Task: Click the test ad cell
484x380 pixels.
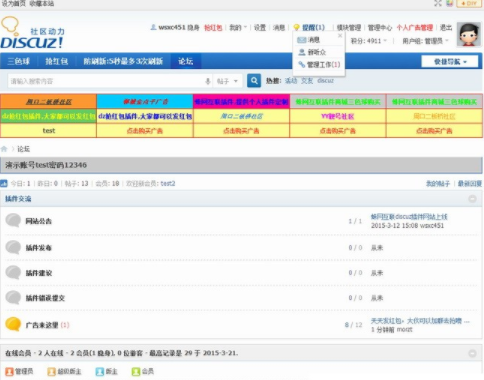Action: click(49, 130)
